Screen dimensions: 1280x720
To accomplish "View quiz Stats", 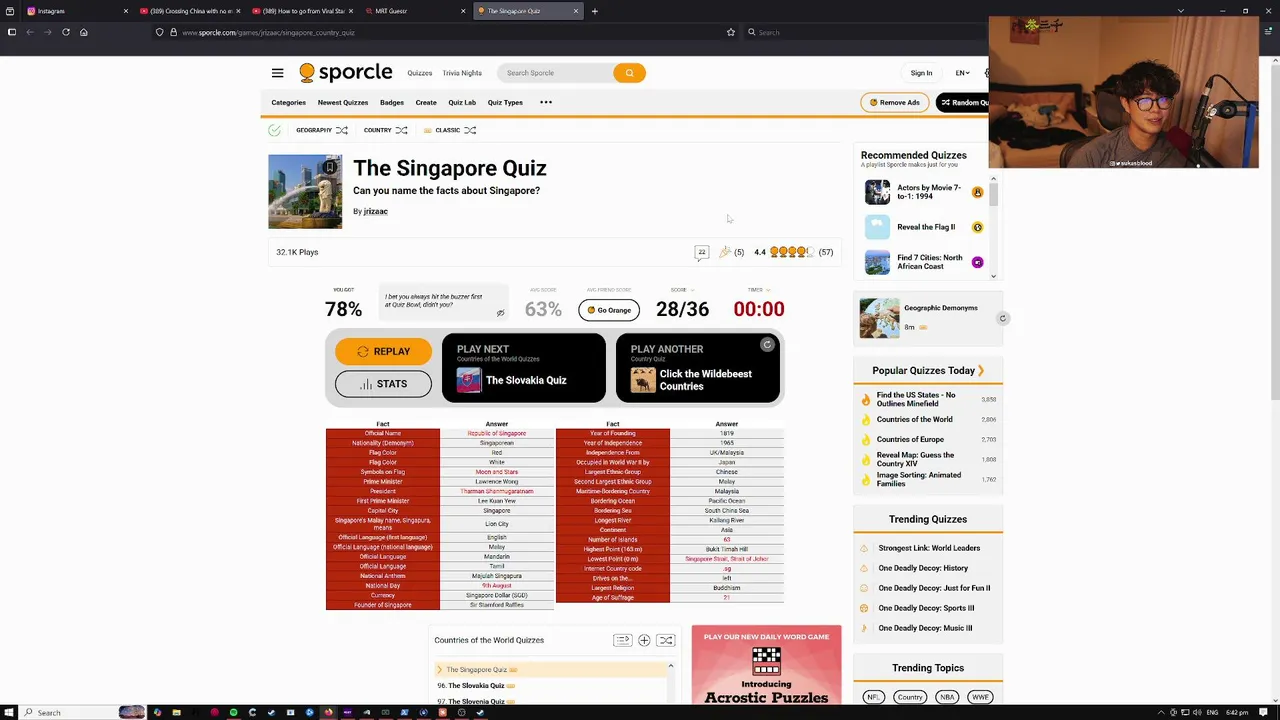I will pyautogui.click(x=383, y=384).
